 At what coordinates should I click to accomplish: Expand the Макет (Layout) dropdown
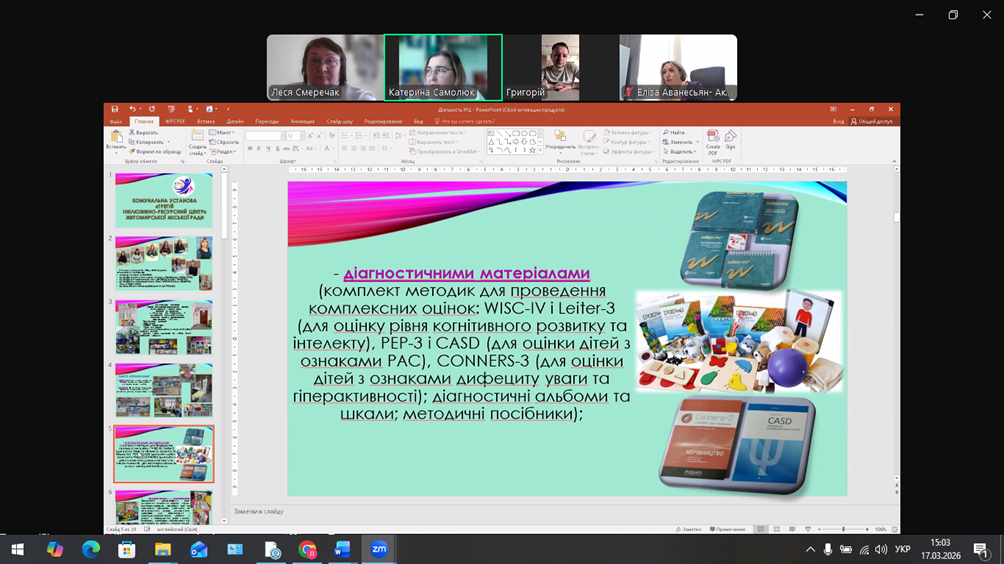coord(222,132)
